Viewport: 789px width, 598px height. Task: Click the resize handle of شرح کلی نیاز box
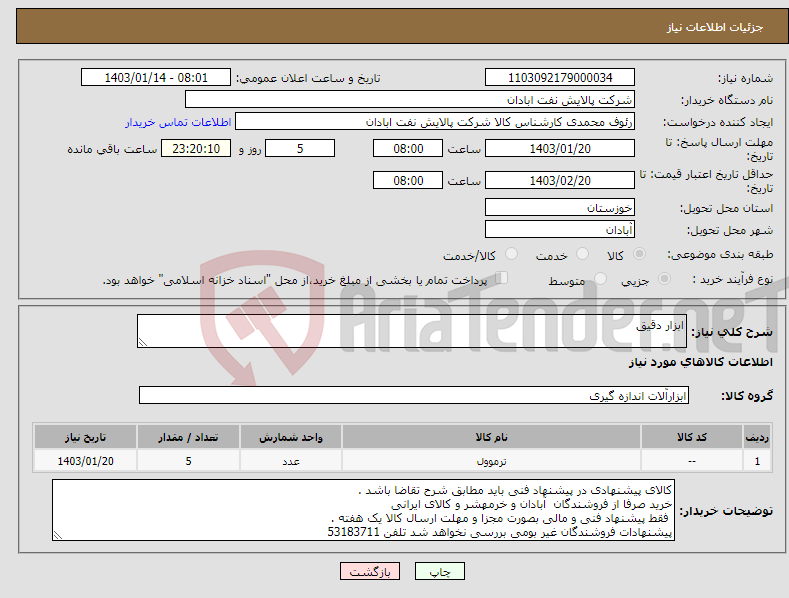click(143, 342)
